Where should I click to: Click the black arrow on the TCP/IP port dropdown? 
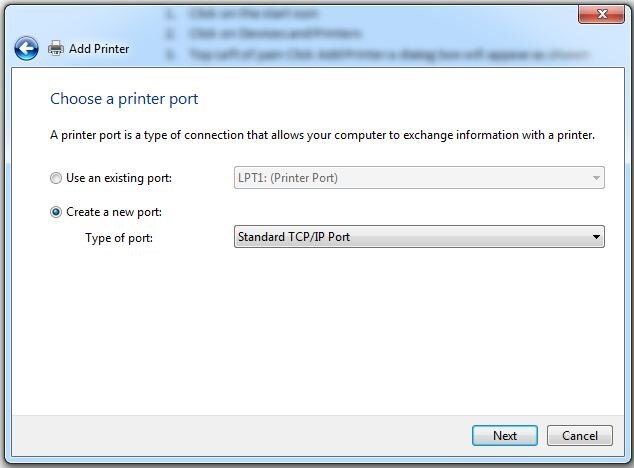point(596,237)
